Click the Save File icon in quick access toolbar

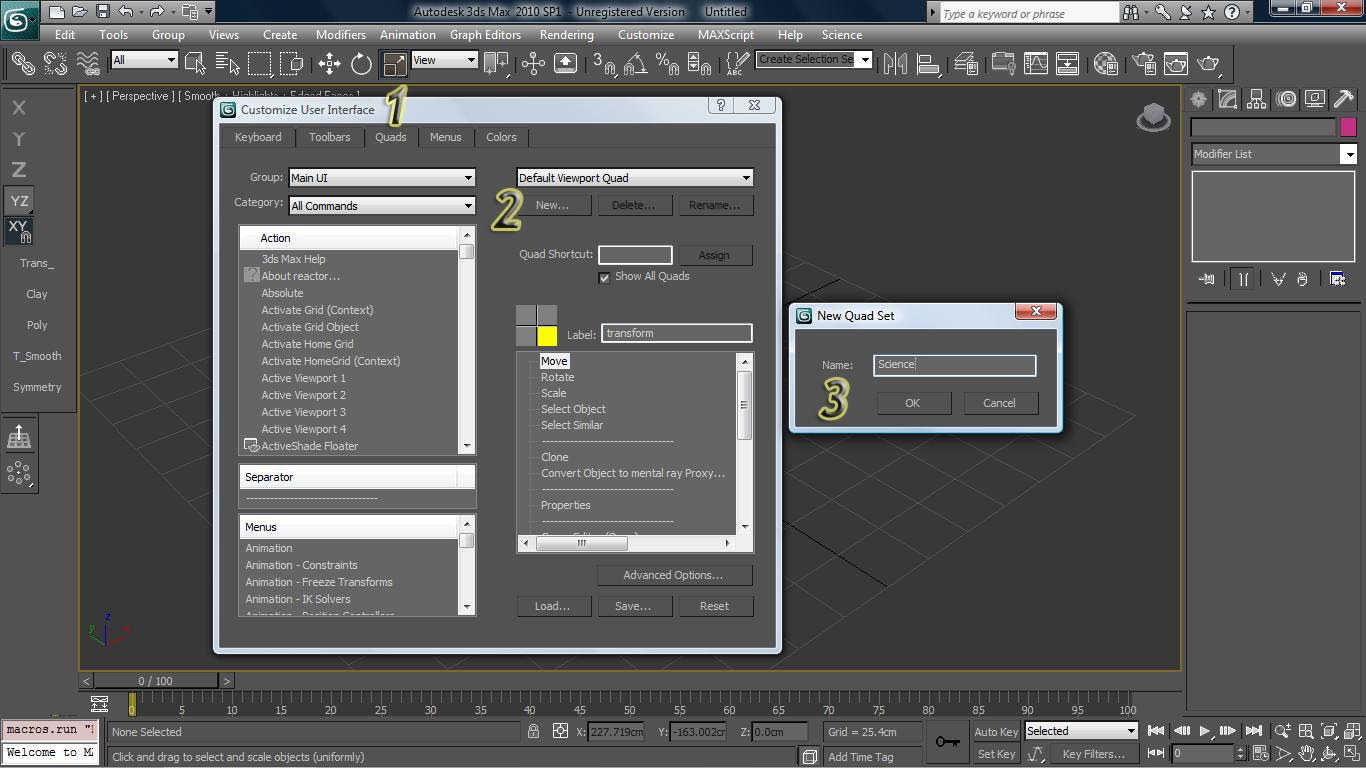click(103, 12)
